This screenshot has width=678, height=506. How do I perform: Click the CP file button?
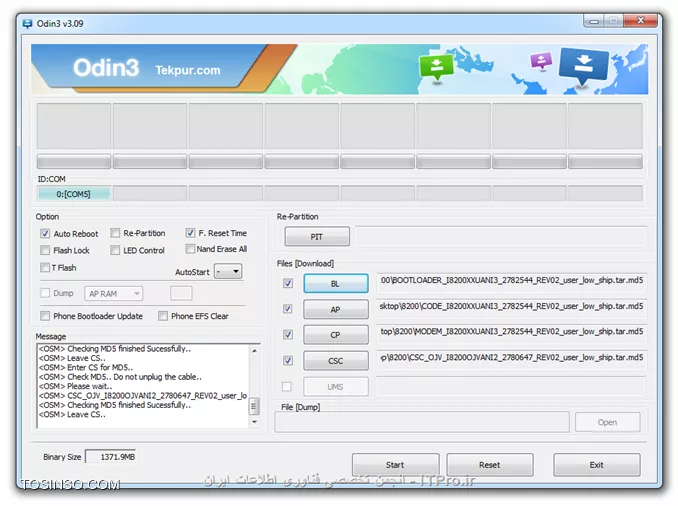click(x=336, y=335)
